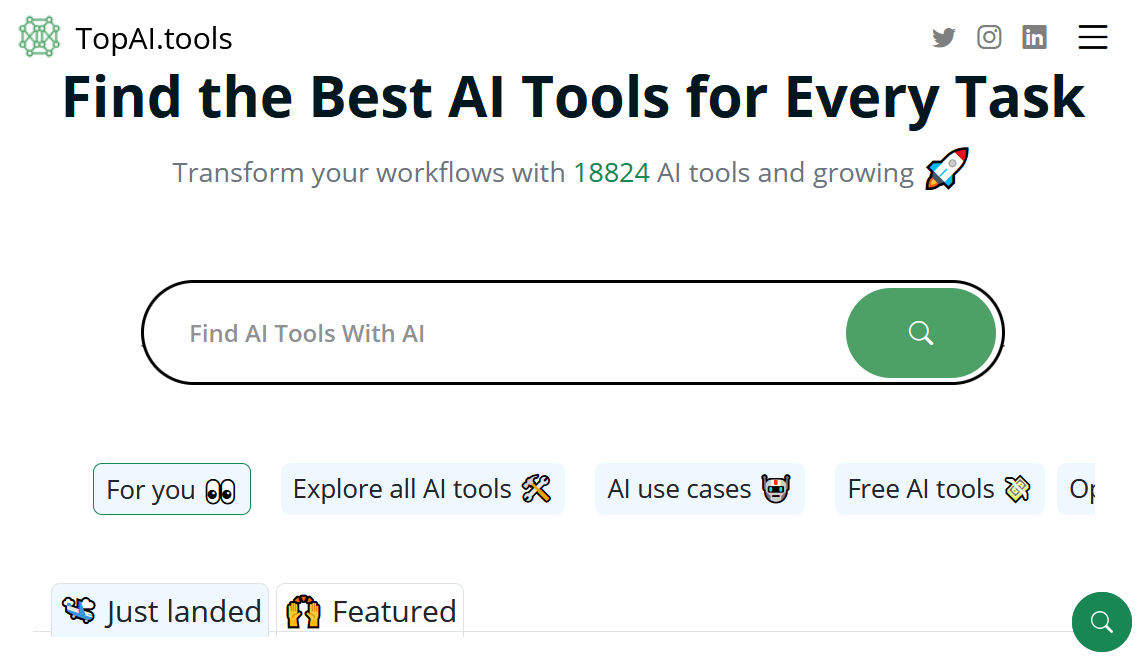
Task: Click the rocket emoji beside the tagline
Action: click(x=946, y=169)
